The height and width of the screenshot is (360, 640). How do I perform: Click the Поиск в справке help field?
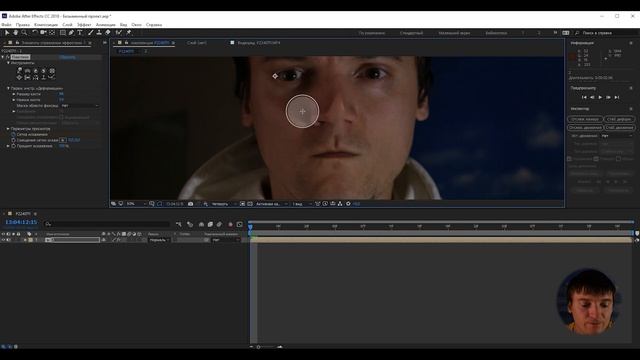point(606,33)
